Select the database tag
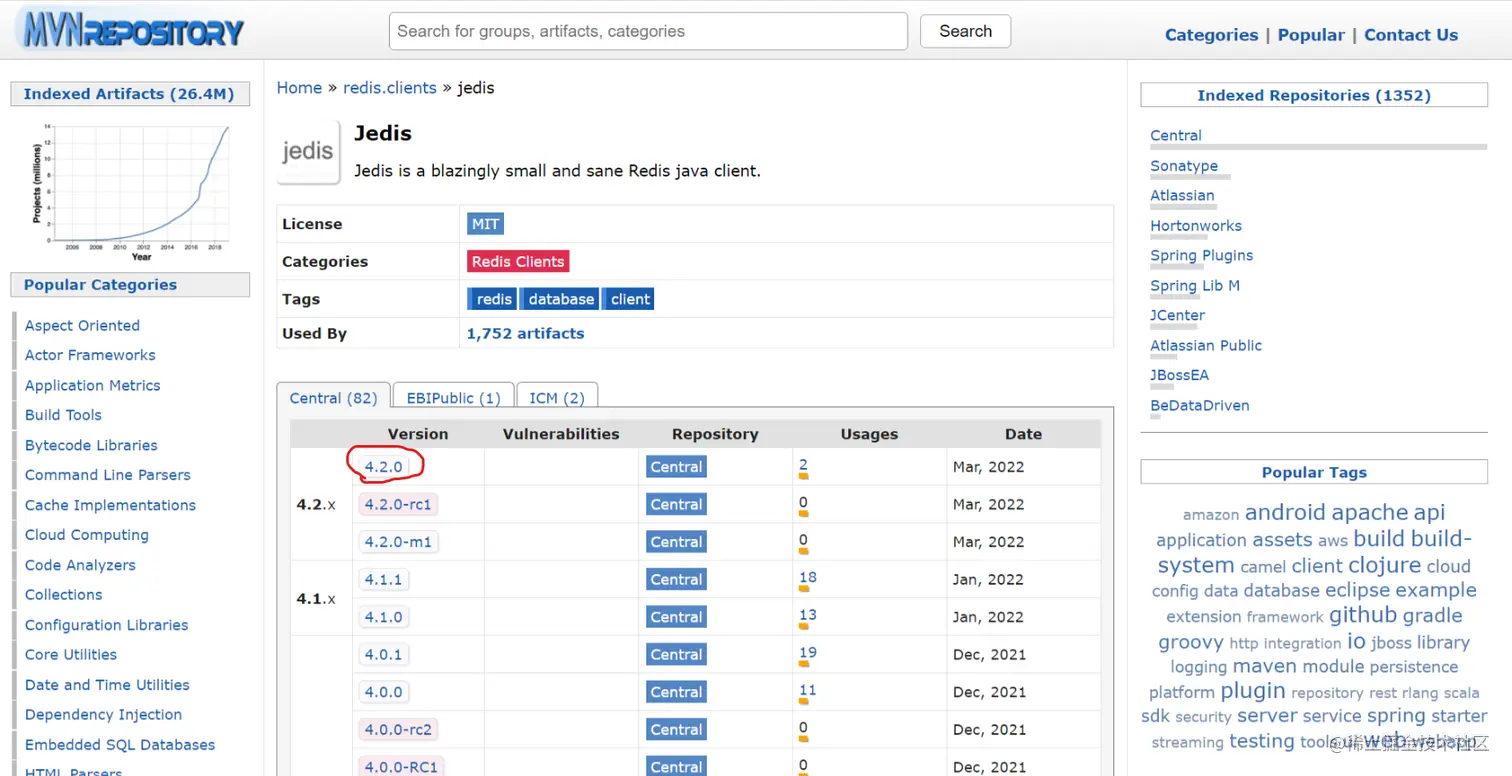This screenshot has height=776, width=1512. [x=560, y=299]
